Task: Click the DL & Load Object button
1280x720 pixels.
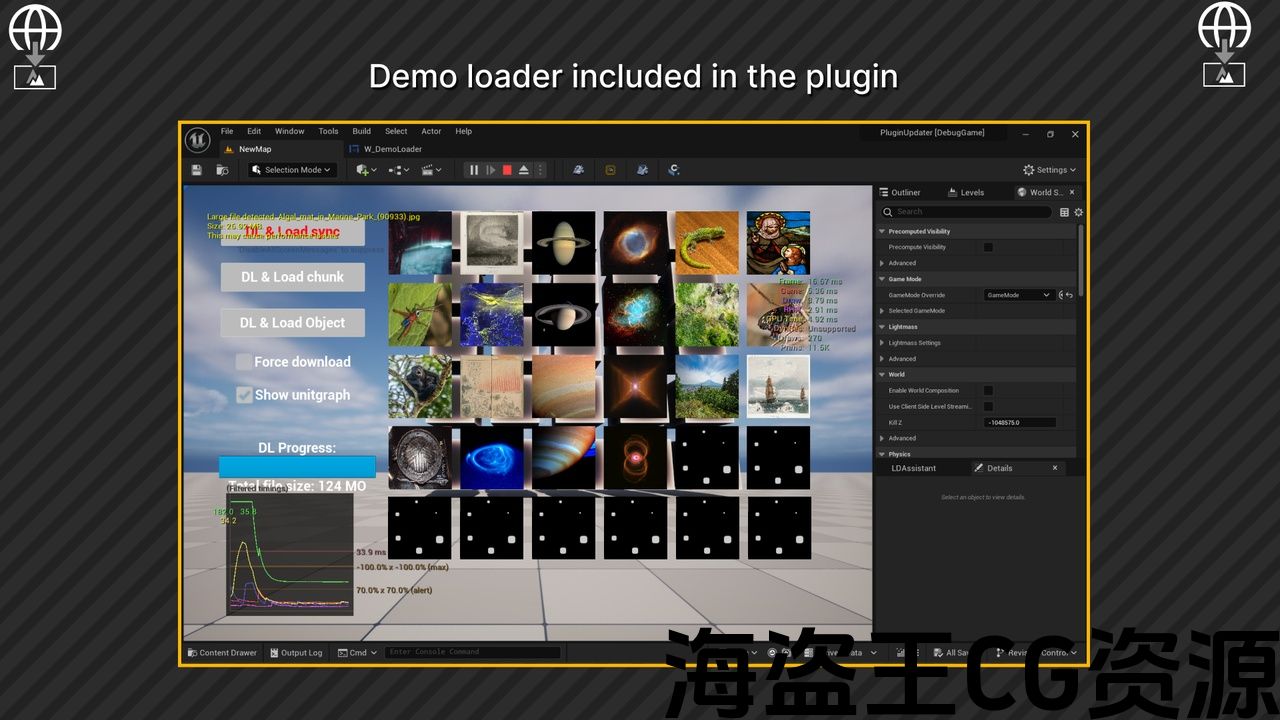Action: [292, 323]
